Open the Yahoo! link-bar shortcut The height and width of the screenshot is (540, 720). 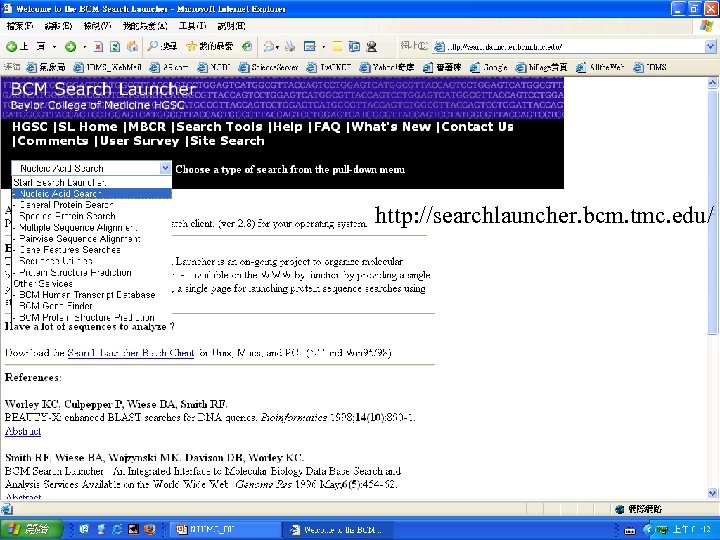(x=387, y=68)
